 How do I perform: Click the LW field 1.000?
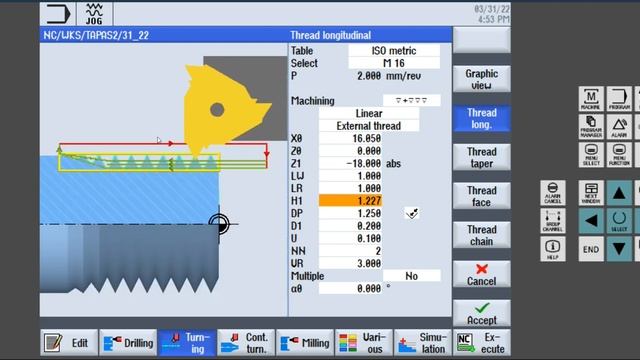point(350,176)
